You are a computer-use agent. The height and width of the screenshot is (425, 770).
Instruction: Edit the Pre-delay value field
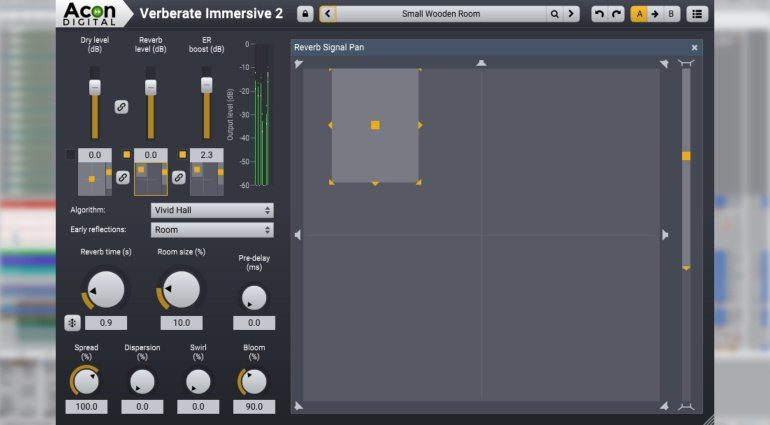tap(254, 323)
